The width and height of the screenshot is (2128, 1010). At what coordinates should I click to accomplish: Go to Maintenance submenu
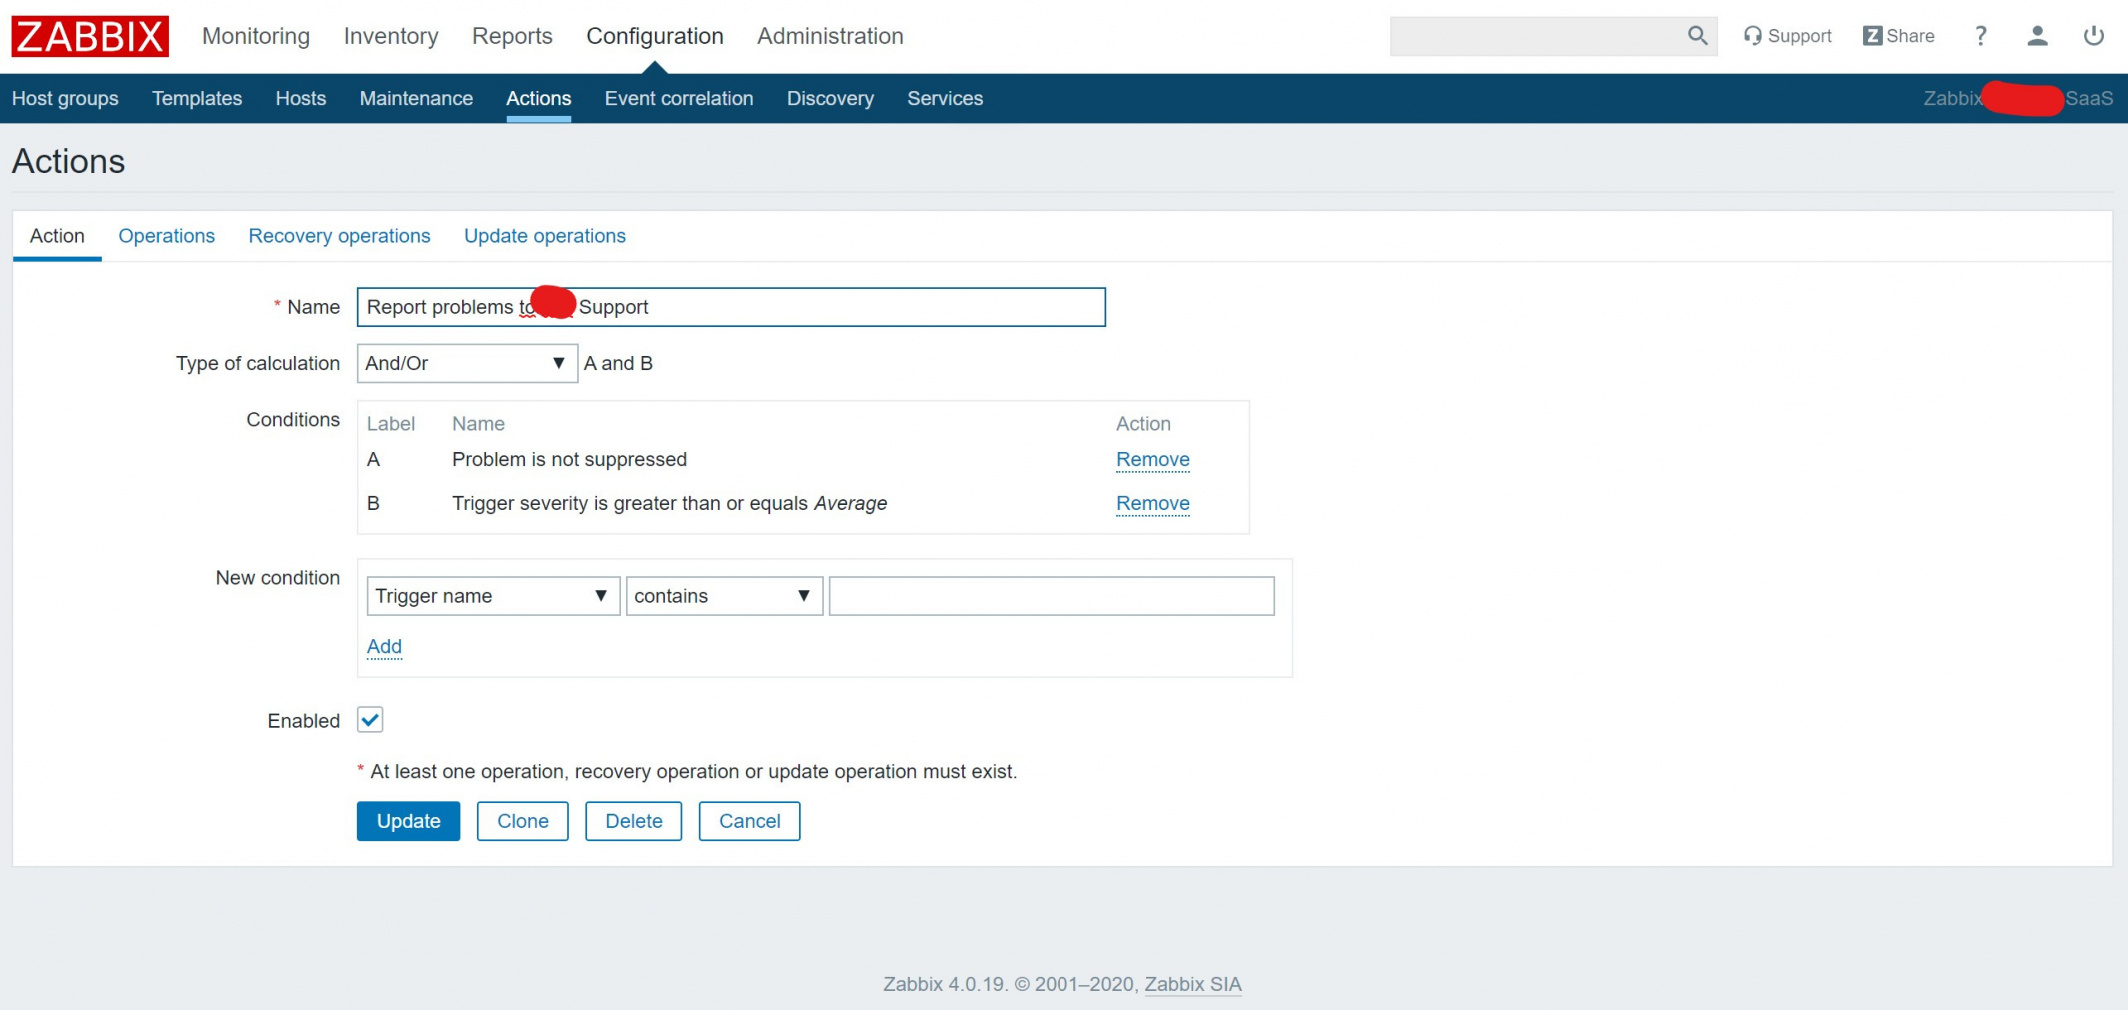(x=416, y=98)
